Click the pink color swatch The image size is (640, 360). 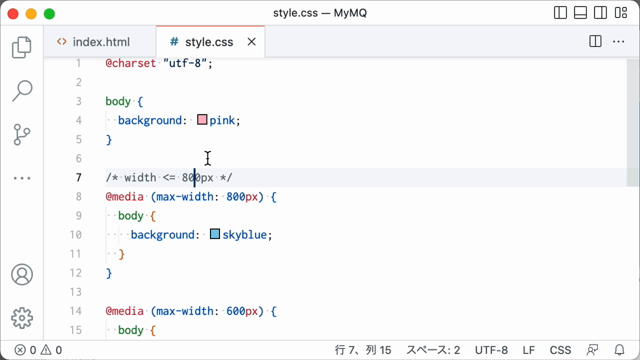coord(202,120)
